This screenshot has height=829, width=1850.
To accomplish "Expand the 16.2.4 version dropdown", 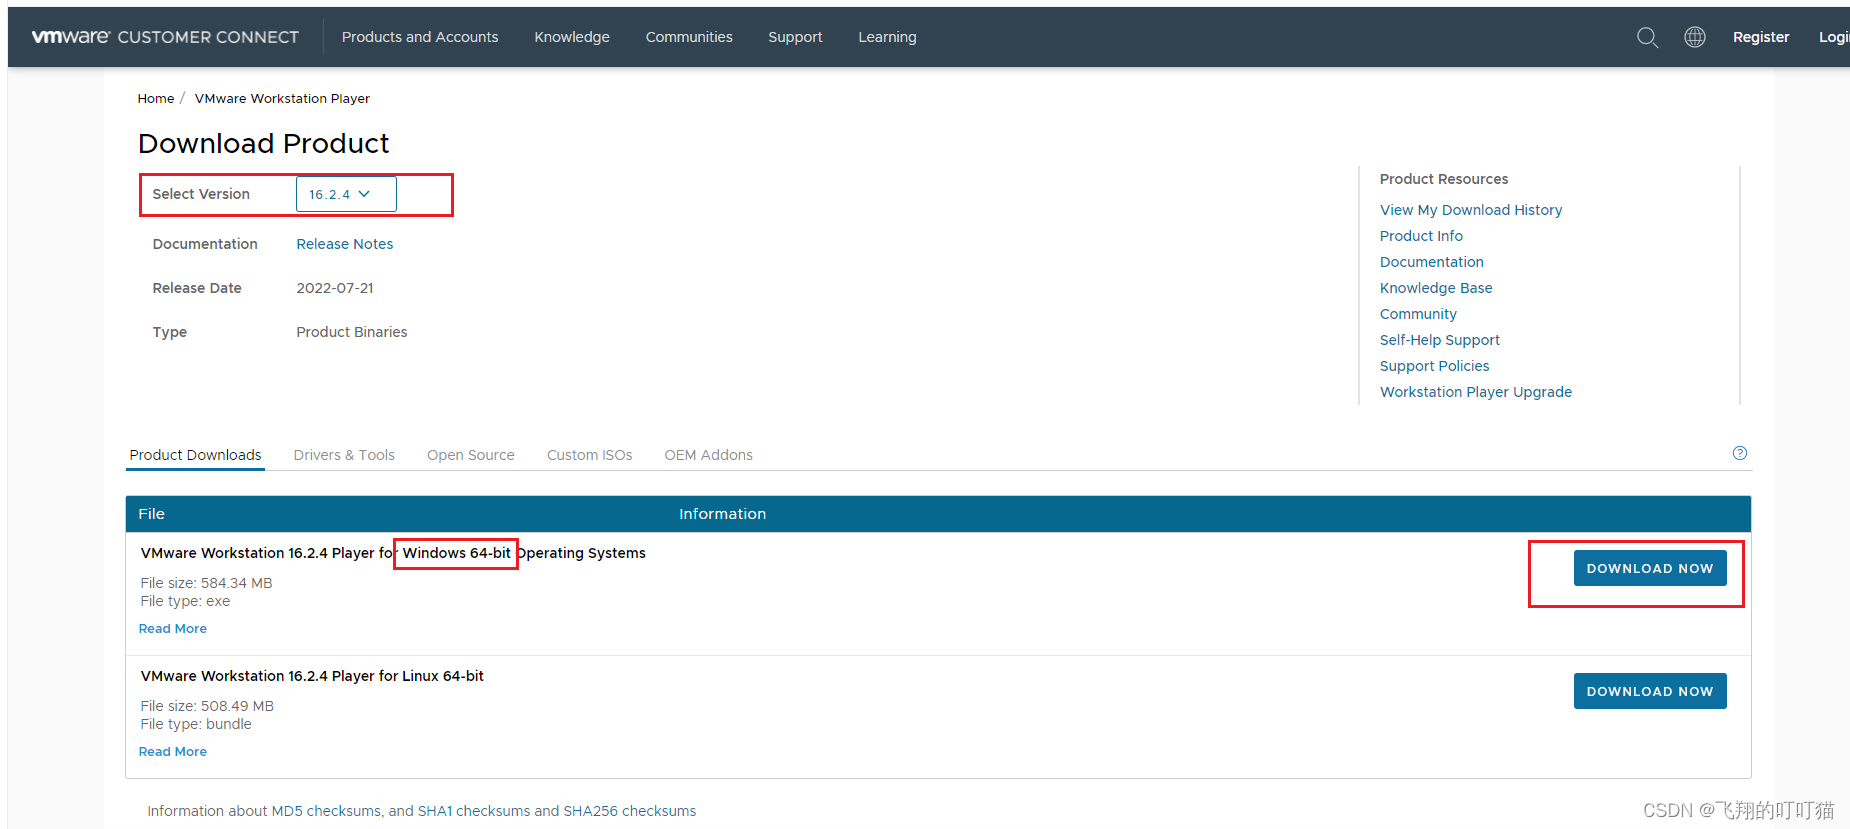I will click(346, 194).
